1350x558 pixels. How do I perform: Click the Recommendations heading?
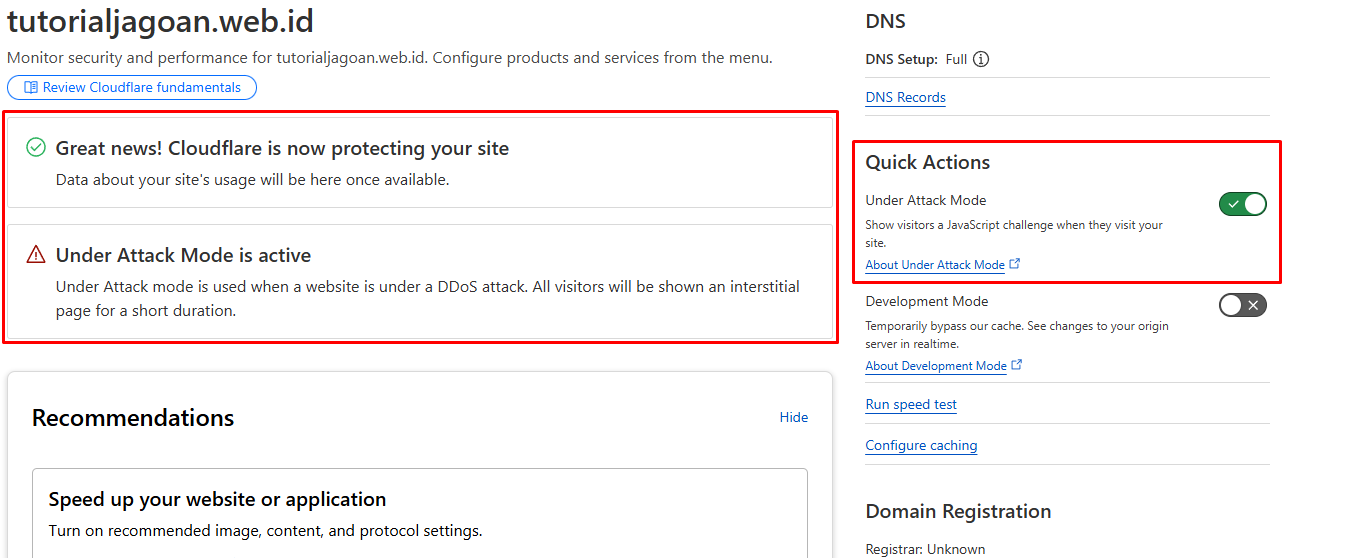(x=133, y=418)
